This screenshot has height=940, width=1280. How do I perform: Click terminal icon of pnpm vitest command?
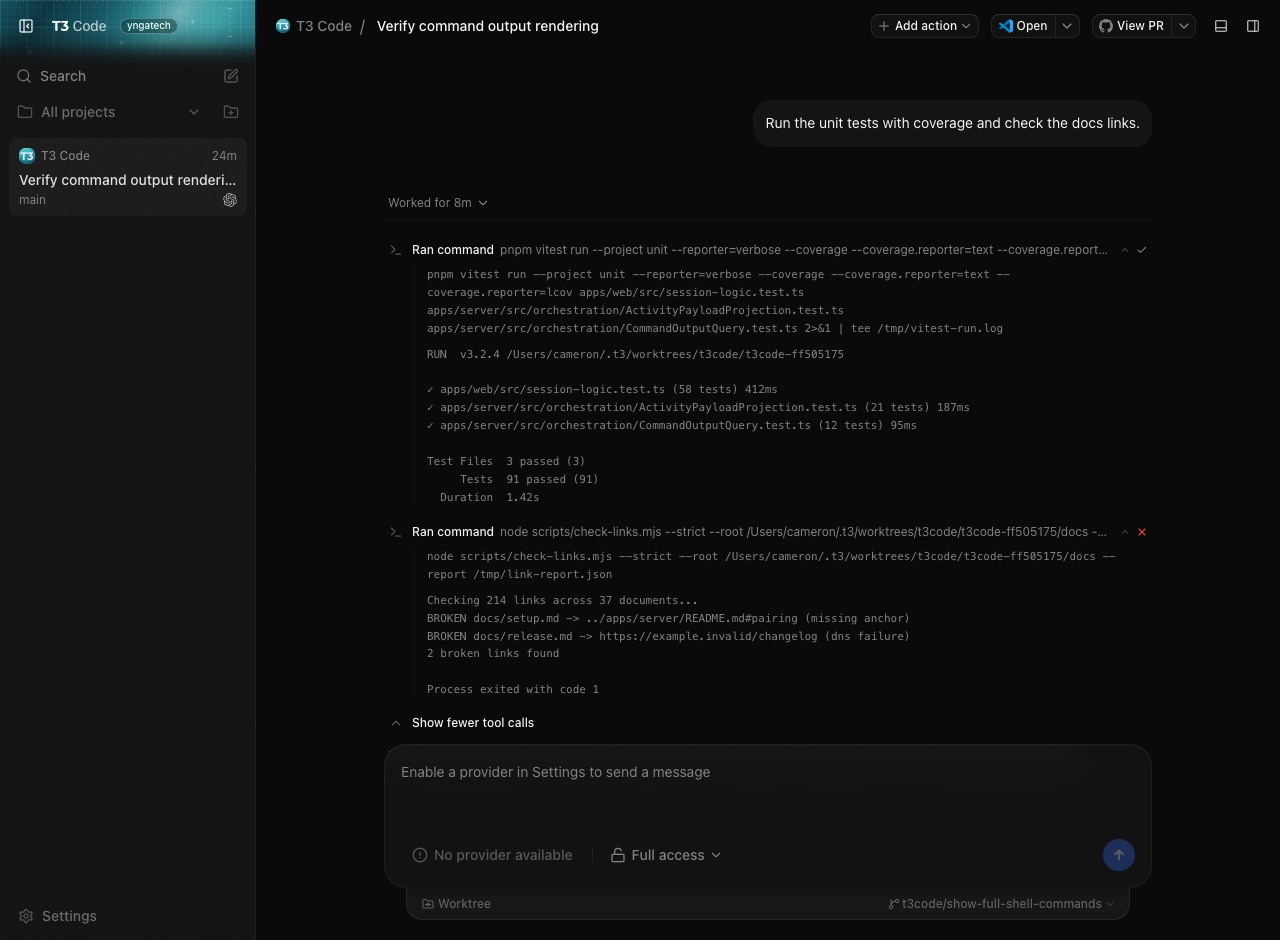point(396,250)
